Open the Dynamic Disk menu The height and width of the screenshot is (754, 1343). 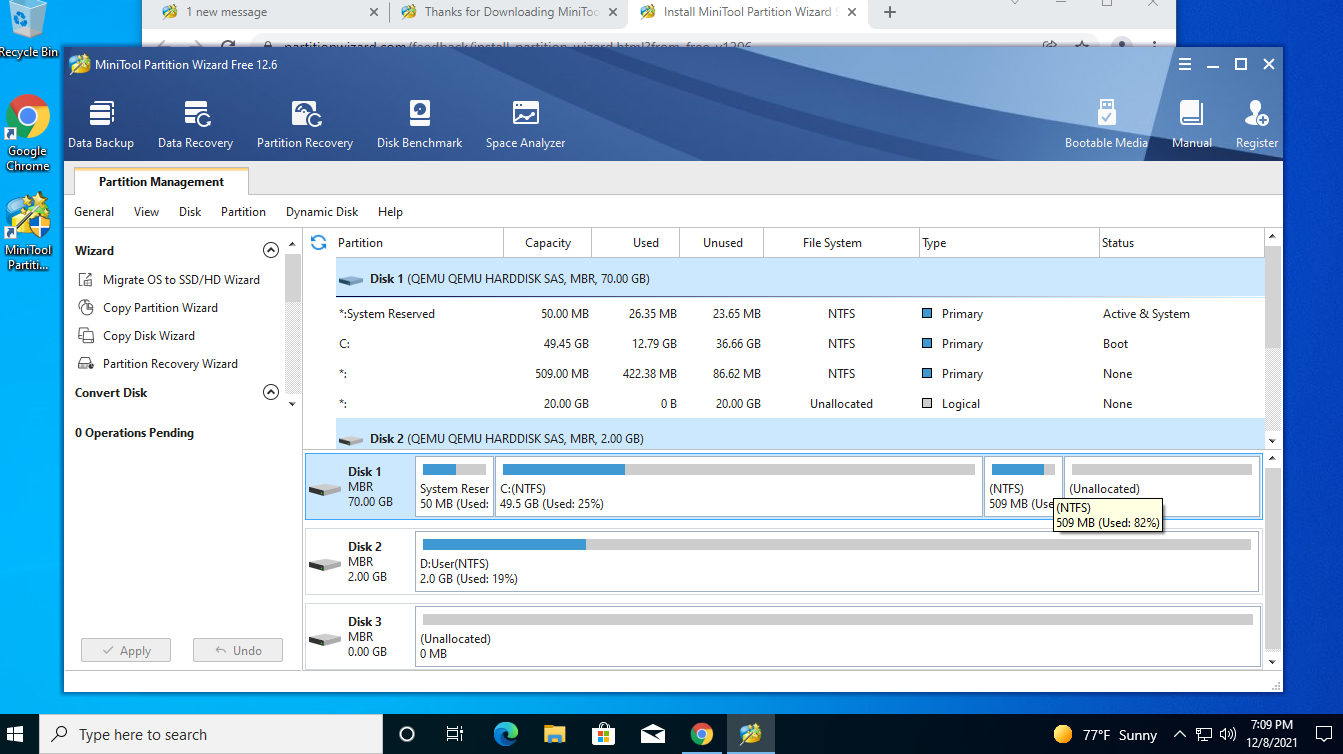pyautogui.click(x=322, y=212)
